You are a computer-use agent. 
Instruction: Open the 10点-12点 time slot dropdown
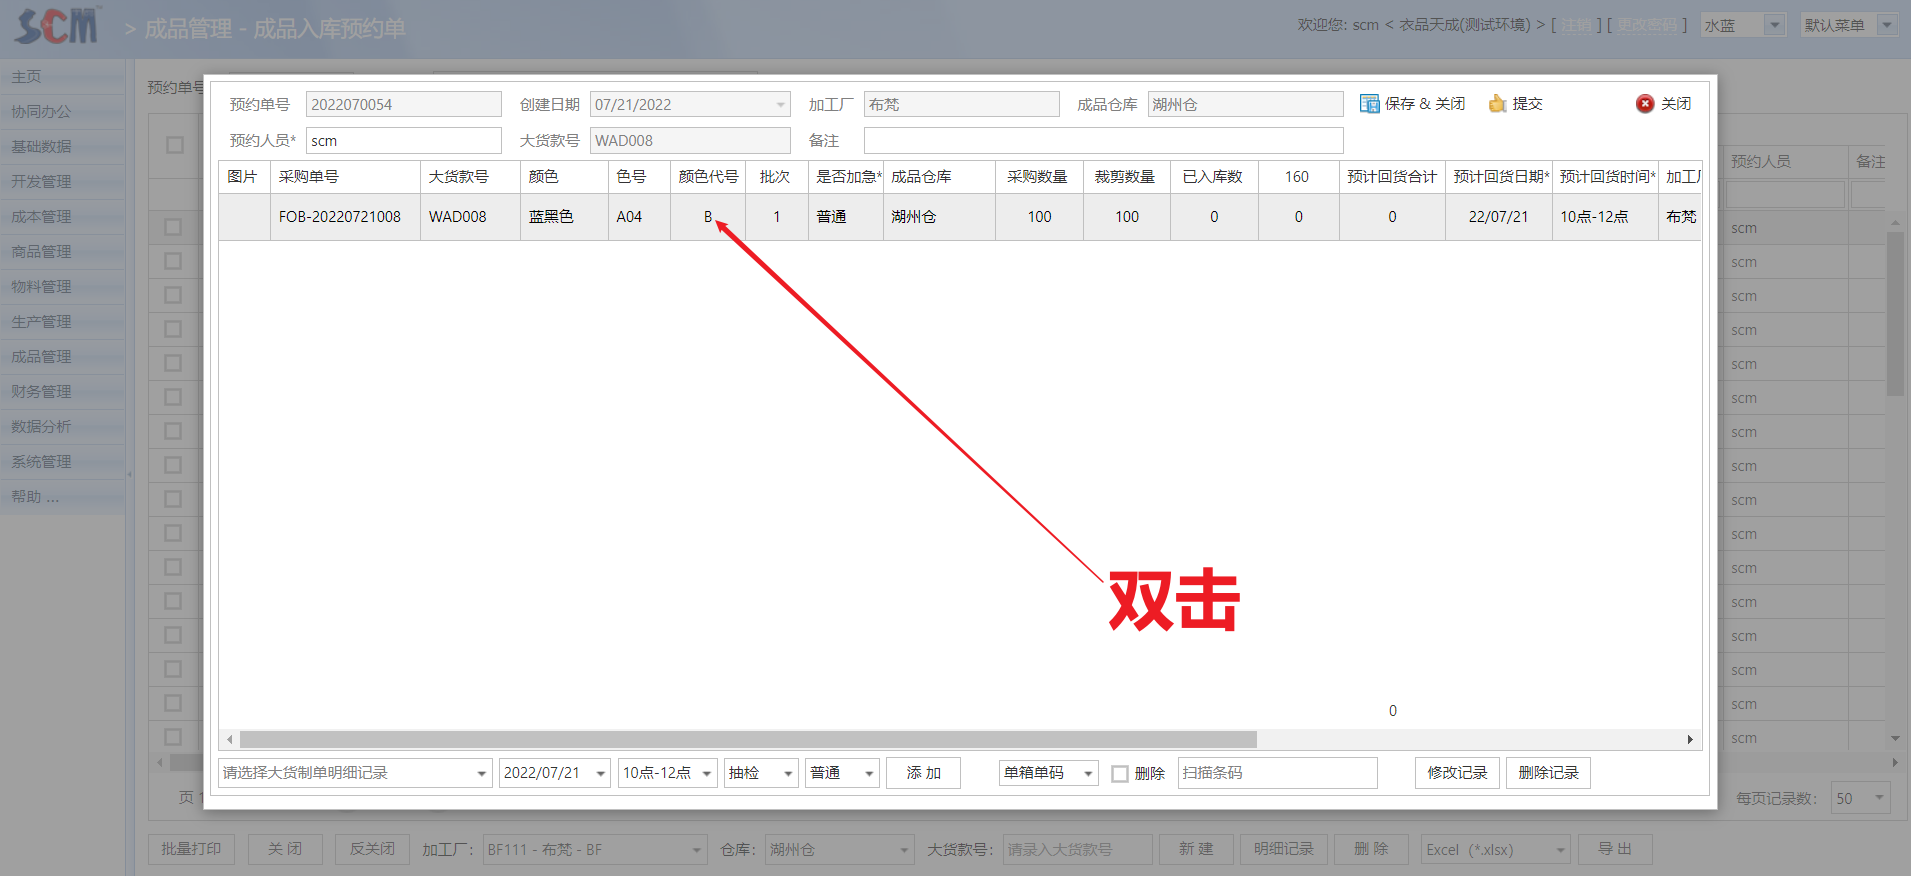pos(706,774)
